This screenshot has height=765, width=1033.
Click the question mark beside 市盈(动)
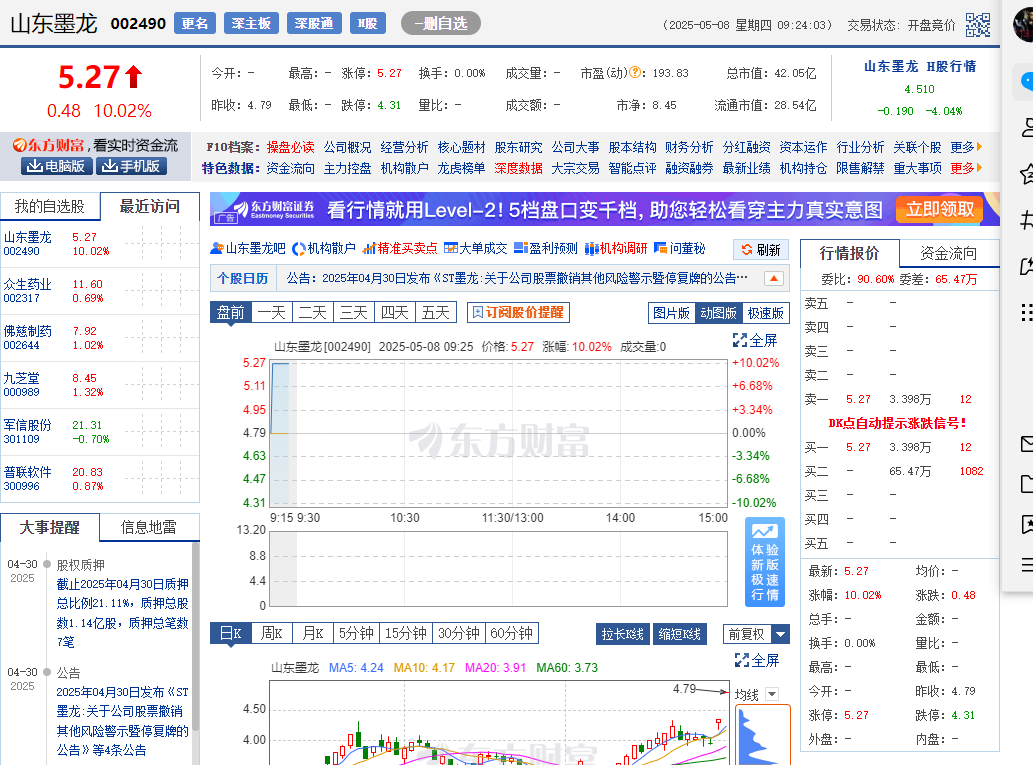coord(635,72)
